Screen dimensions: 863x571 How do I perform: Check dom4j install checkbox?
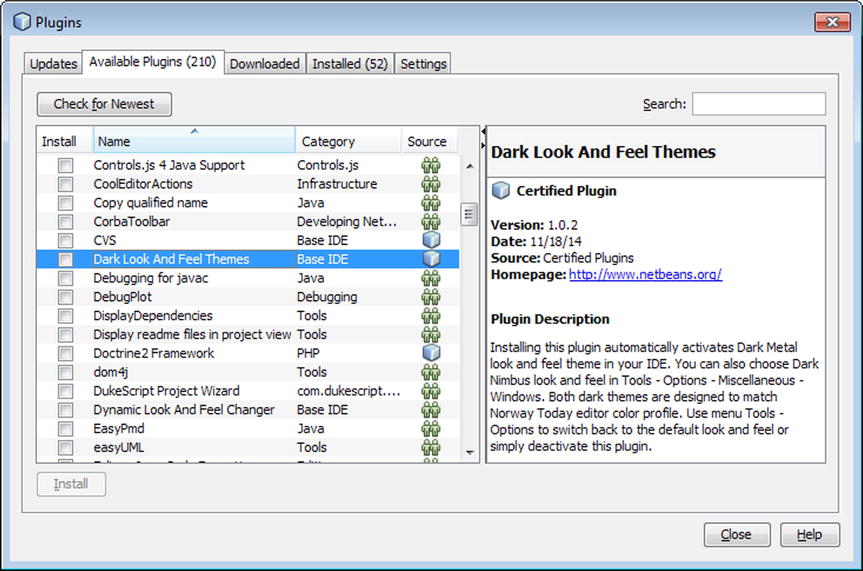[x=65, y=372]
